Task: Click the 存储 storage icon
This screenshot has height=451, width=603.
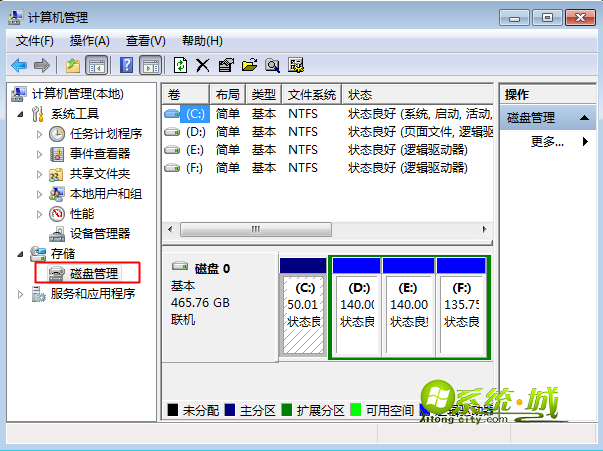Action: 38,254
